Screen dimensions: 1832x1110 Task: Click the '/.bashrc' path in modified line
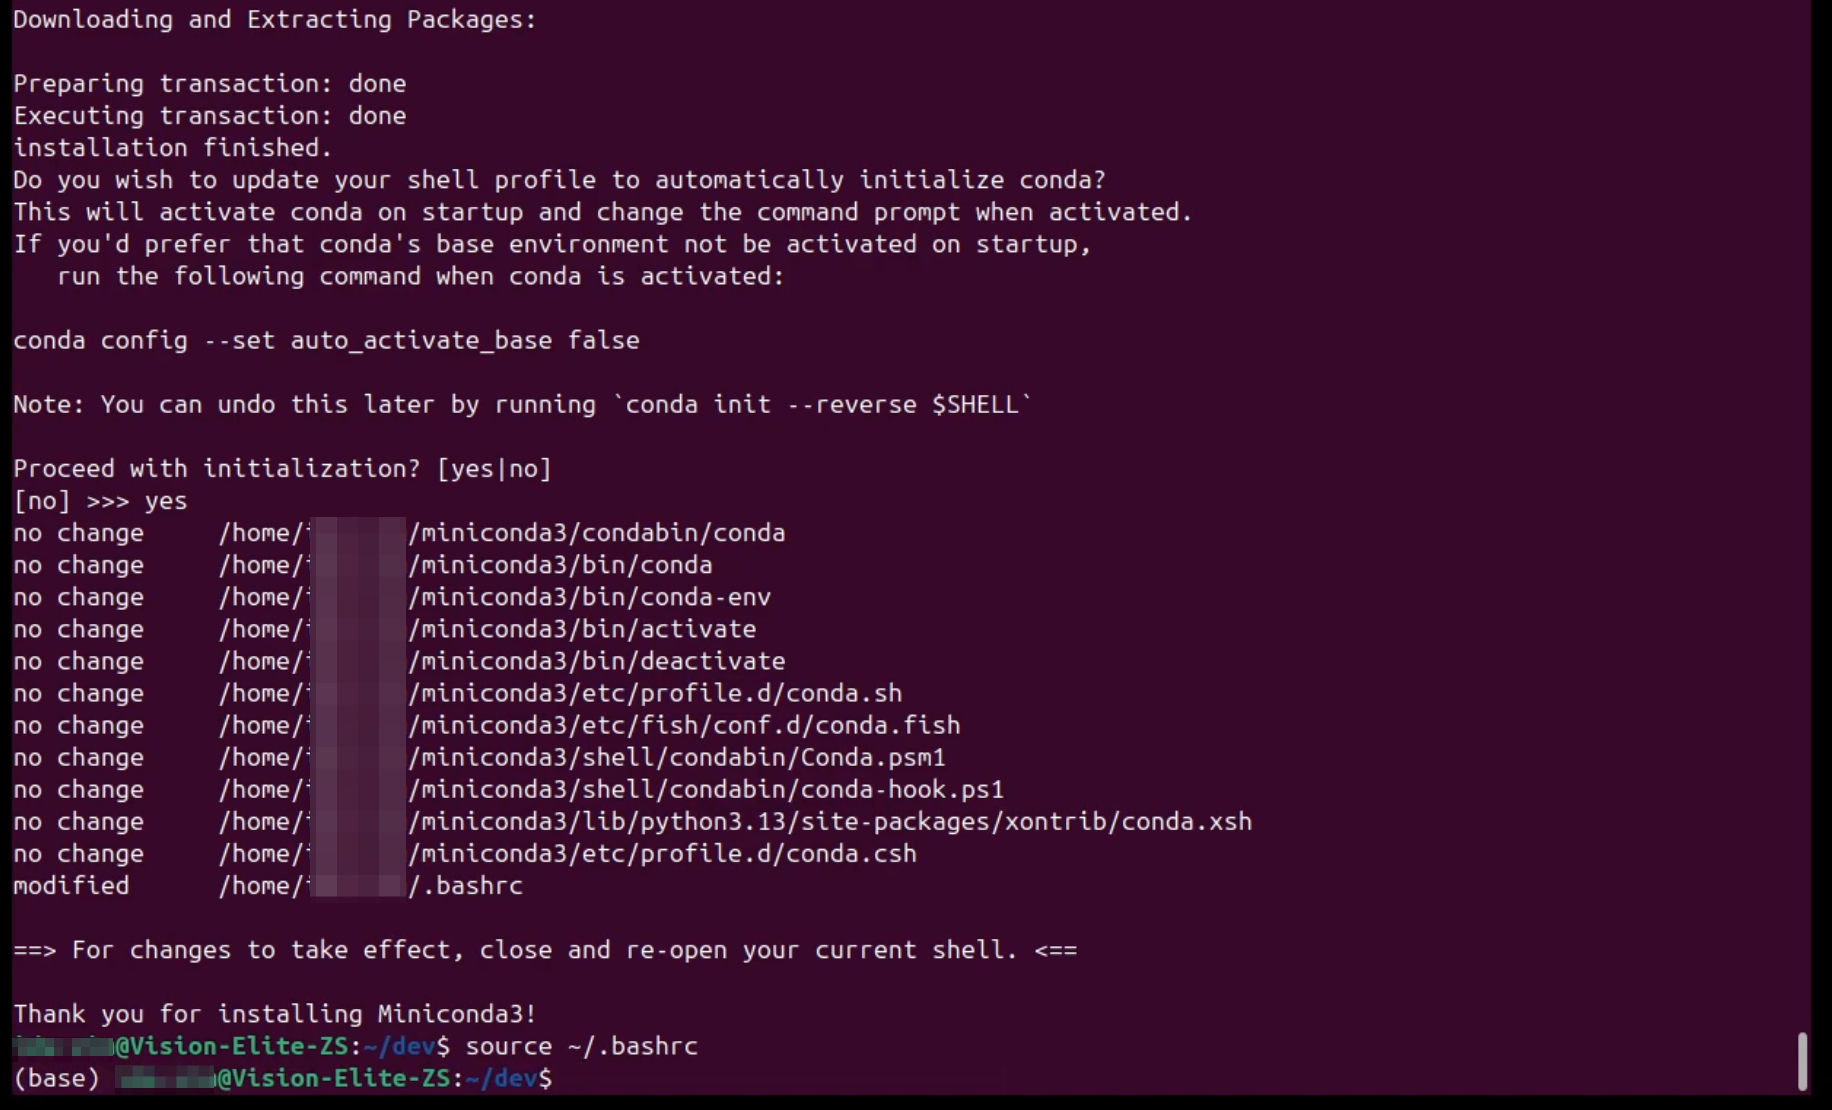point(466,886)
